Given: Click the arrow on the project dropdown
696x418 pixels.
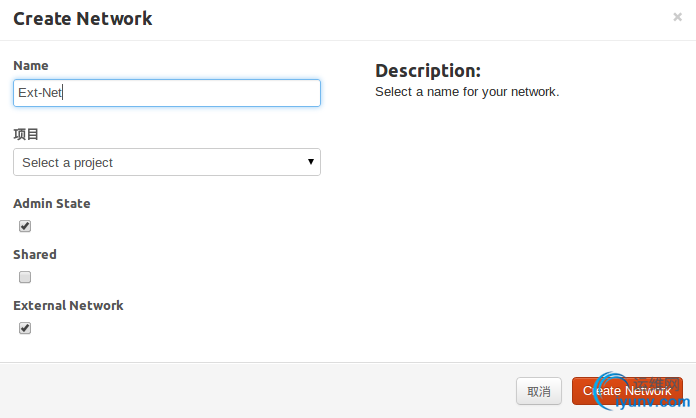Looking at the screenshot, I should [x=311, y=162].
